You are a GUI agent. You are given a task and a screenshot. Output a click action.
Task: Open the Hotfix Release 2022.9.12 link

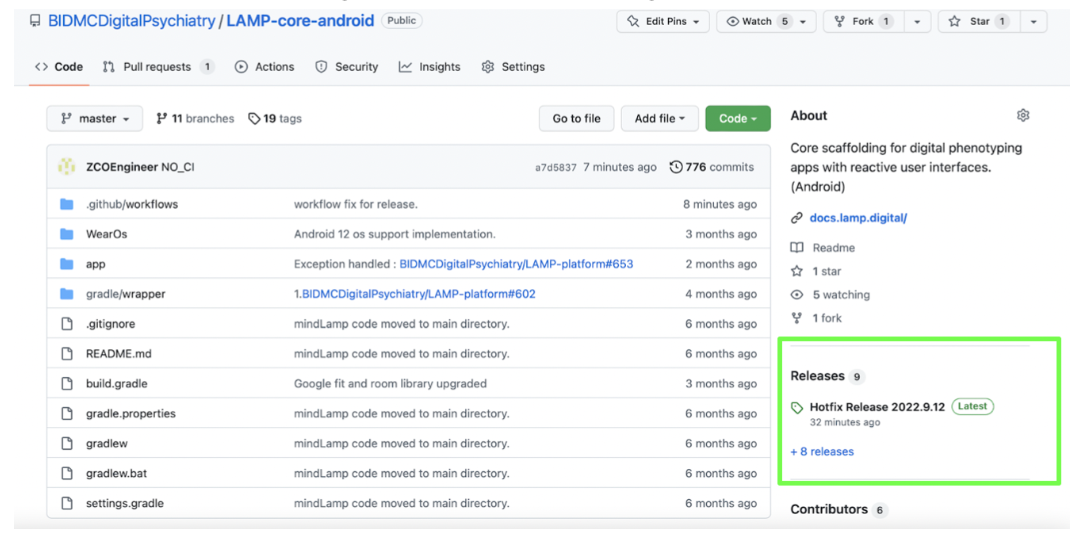pyautogui.click(x=877, y=407)
